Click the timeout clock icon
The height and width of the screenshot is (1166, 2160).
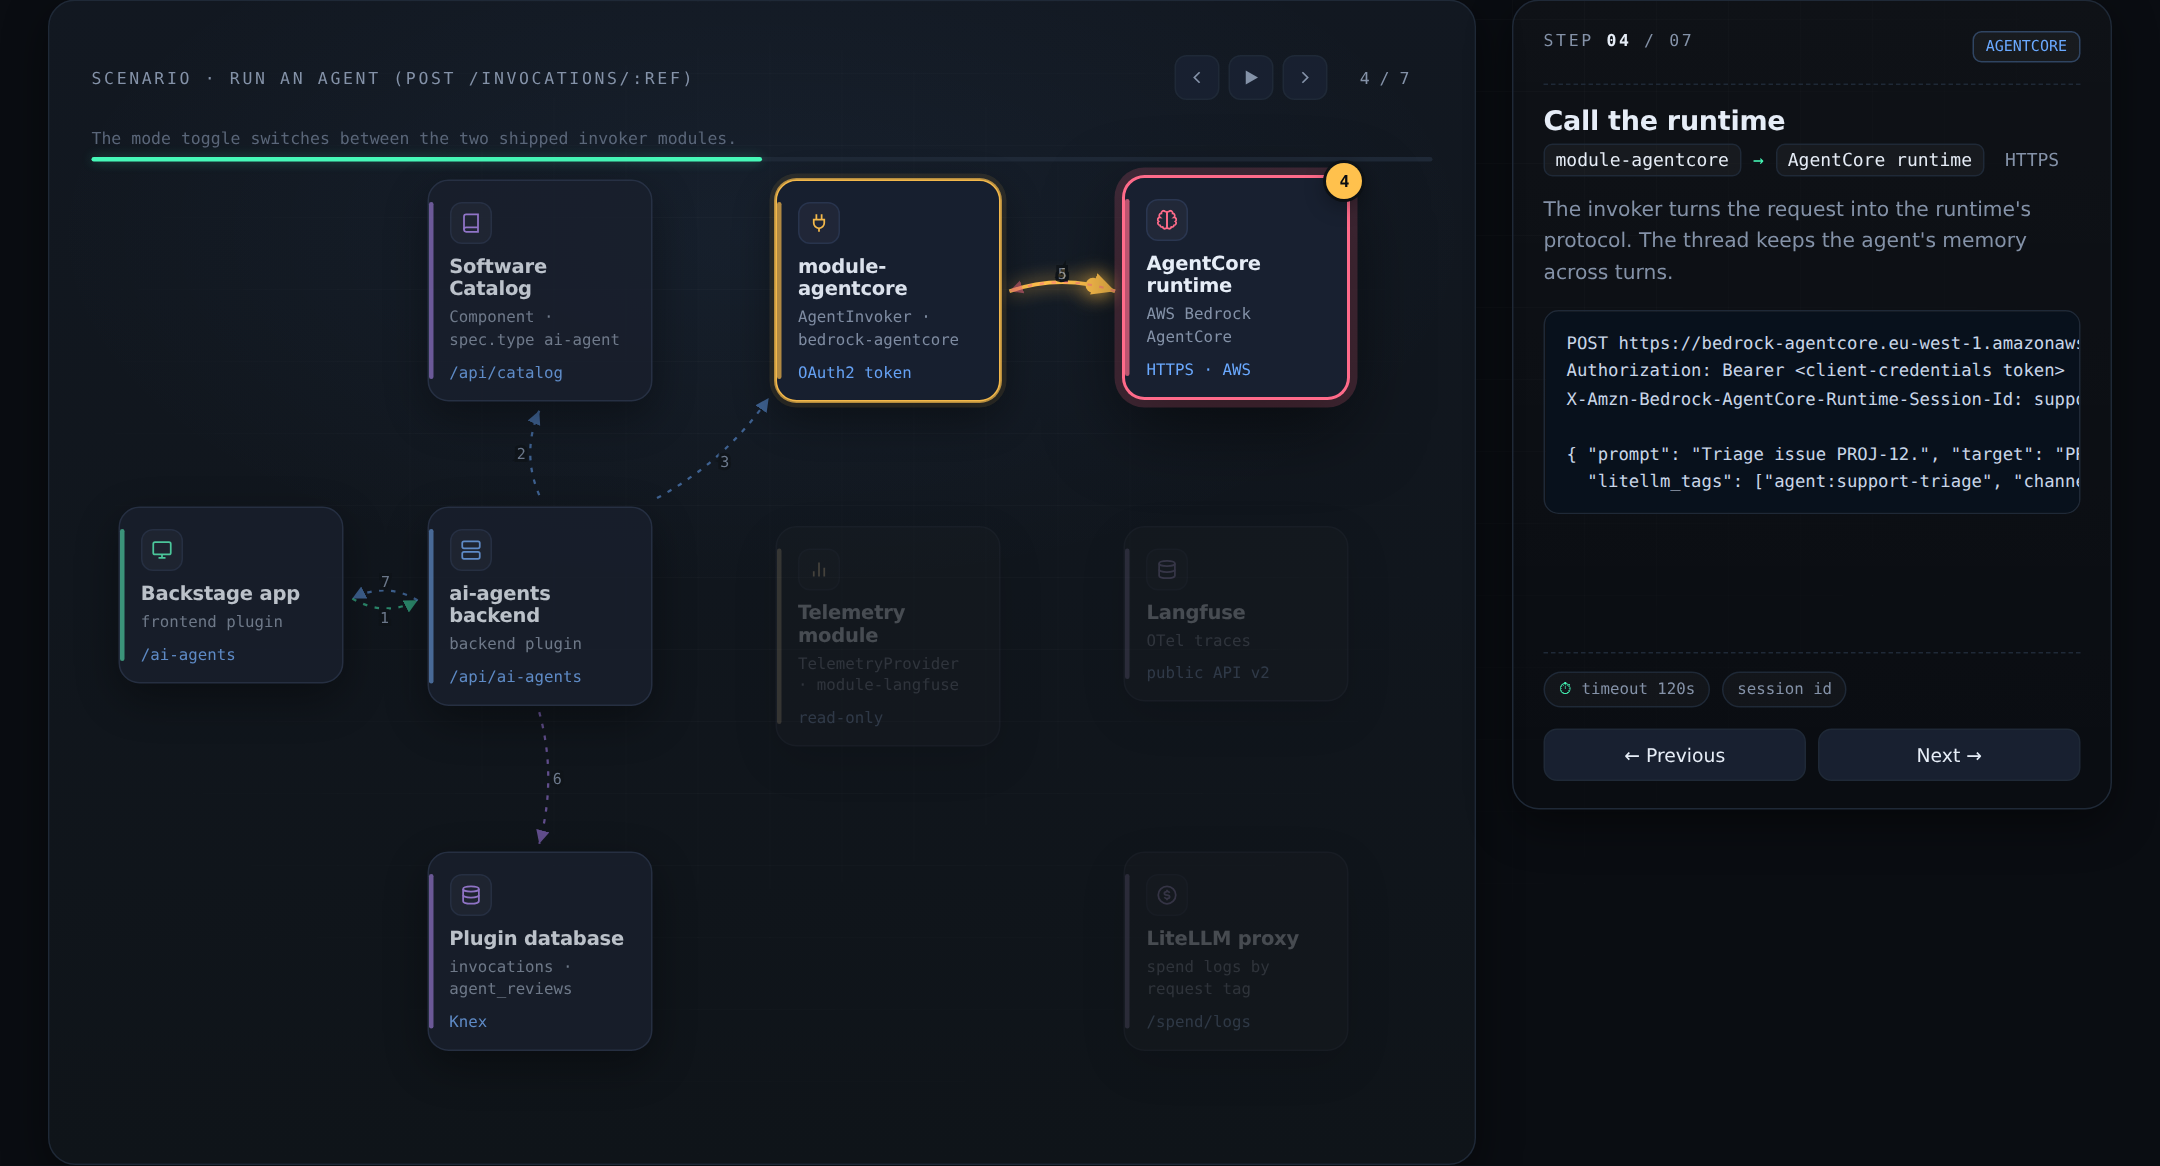tap(1565, 689)
